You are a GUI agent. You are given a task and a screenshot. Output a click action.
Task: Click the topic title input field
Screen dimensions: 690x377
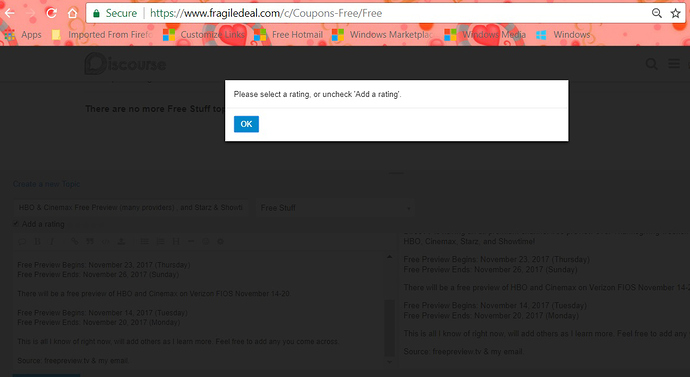(x=131, y=208)
